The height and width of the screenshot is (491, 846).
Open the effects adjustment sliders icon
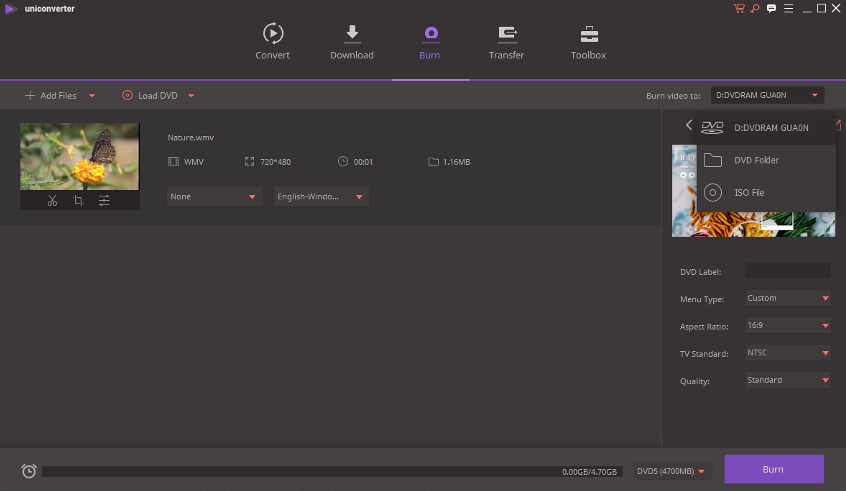coord(104,201)
